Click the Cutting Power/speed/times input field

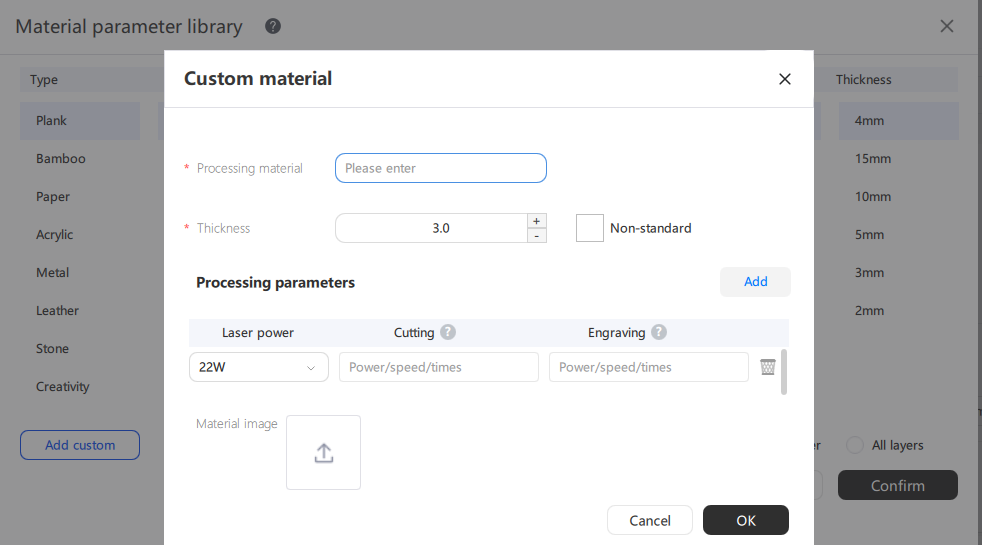point(438,367)
